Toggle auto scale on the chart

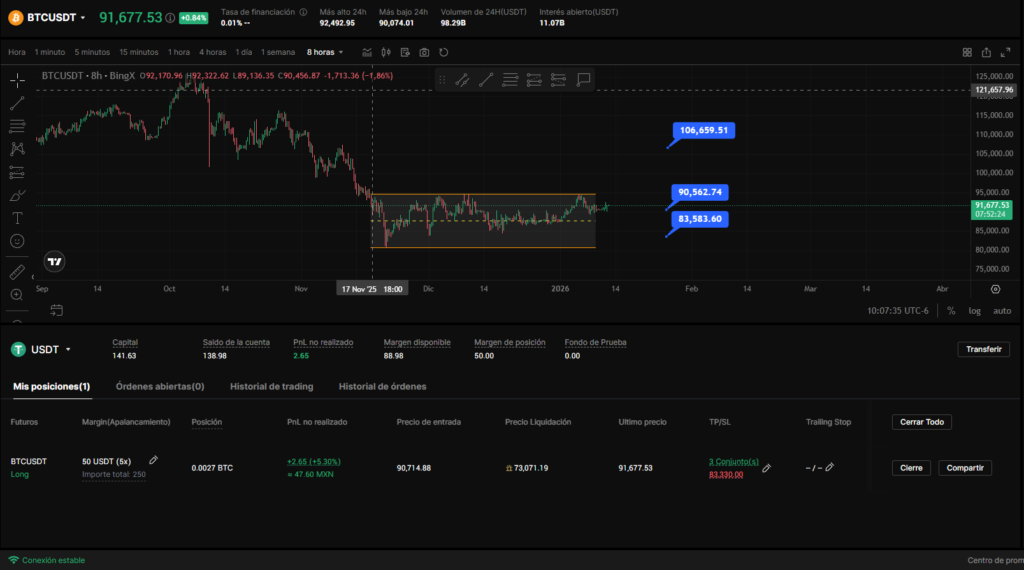1001,310
